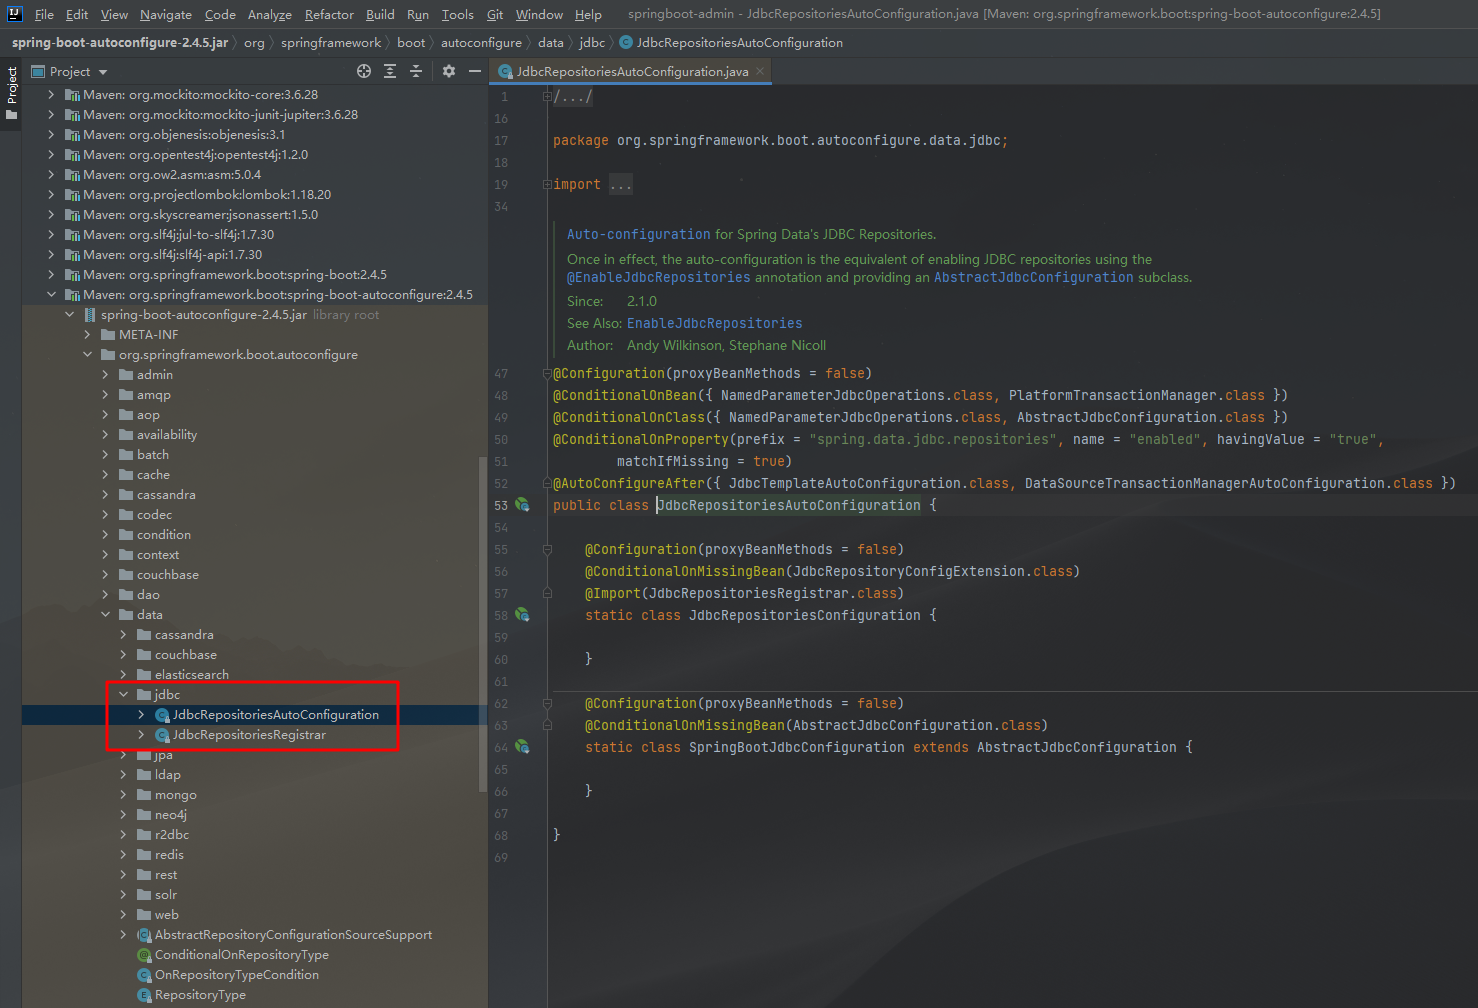Click the gutter bean icon on line 58
The width and height of the screenshot is (1478, 1008).
(522, 615)
